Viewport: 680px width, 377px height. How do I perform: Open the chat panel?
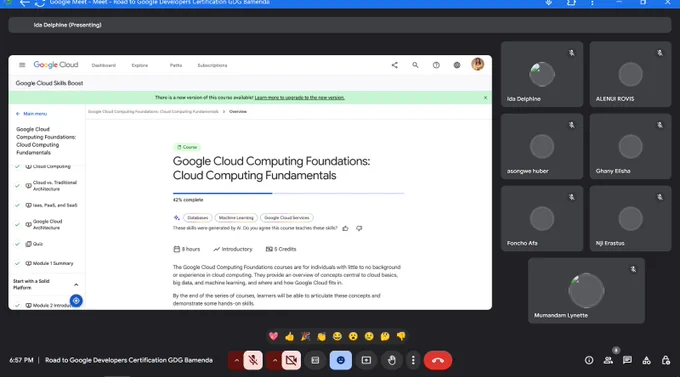coord(627,360)
